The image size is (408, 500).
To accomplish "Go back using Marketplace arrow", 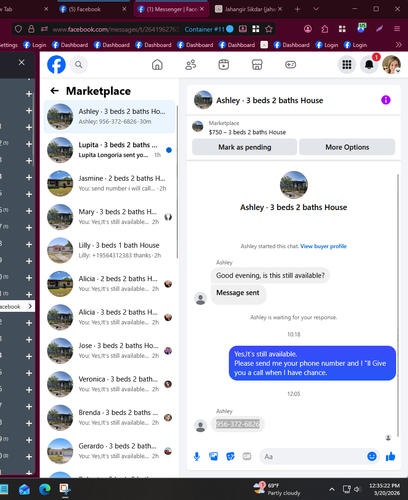I will pyautogui.click(x=54, y=91).
